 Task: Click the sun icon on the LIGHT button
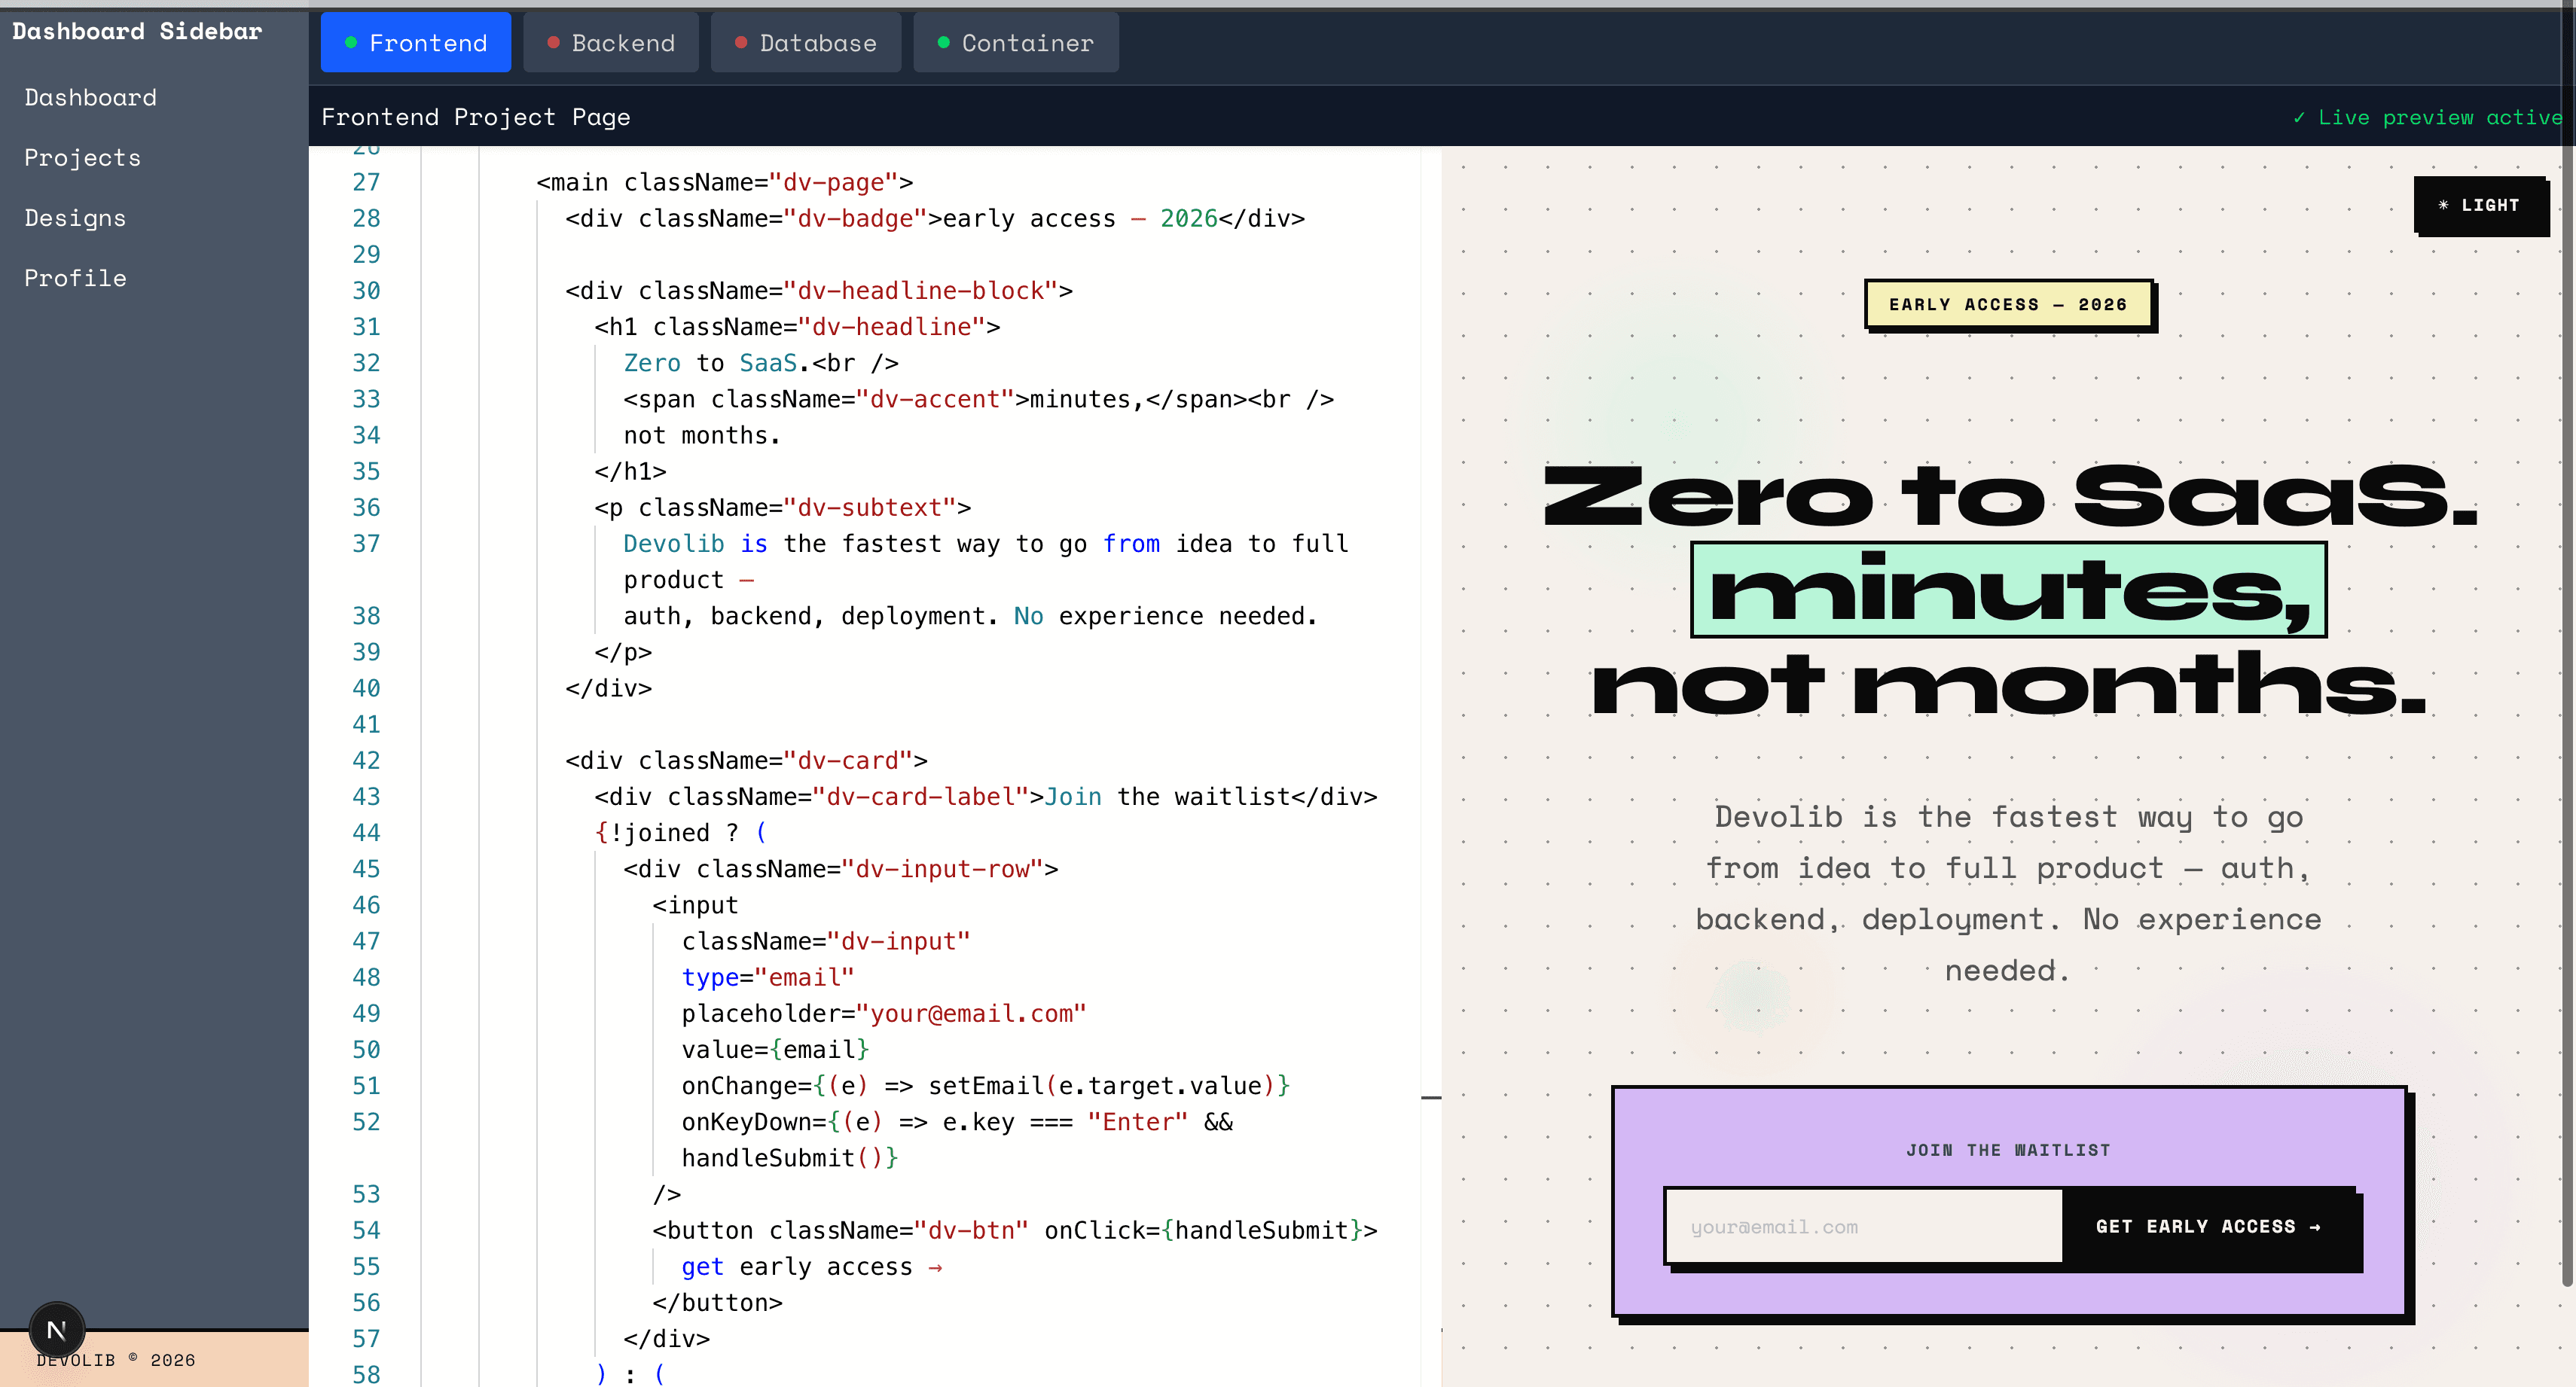click(x=2443, y=206)
